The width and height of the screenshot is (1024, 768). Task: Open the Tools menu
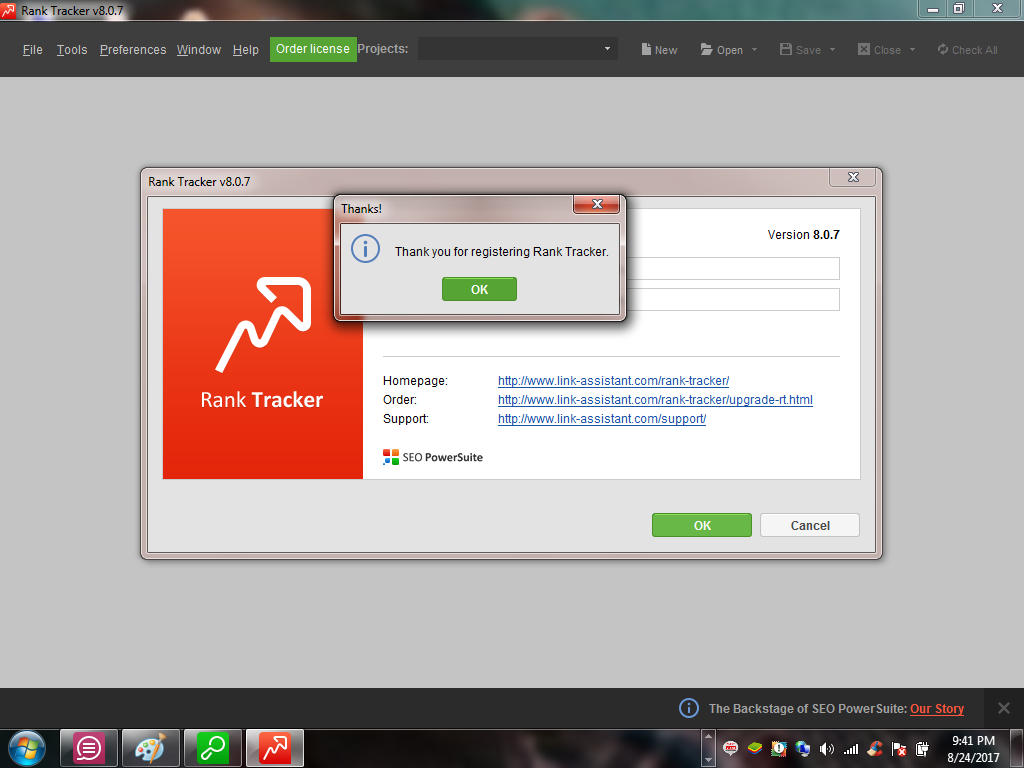[72, 50]
